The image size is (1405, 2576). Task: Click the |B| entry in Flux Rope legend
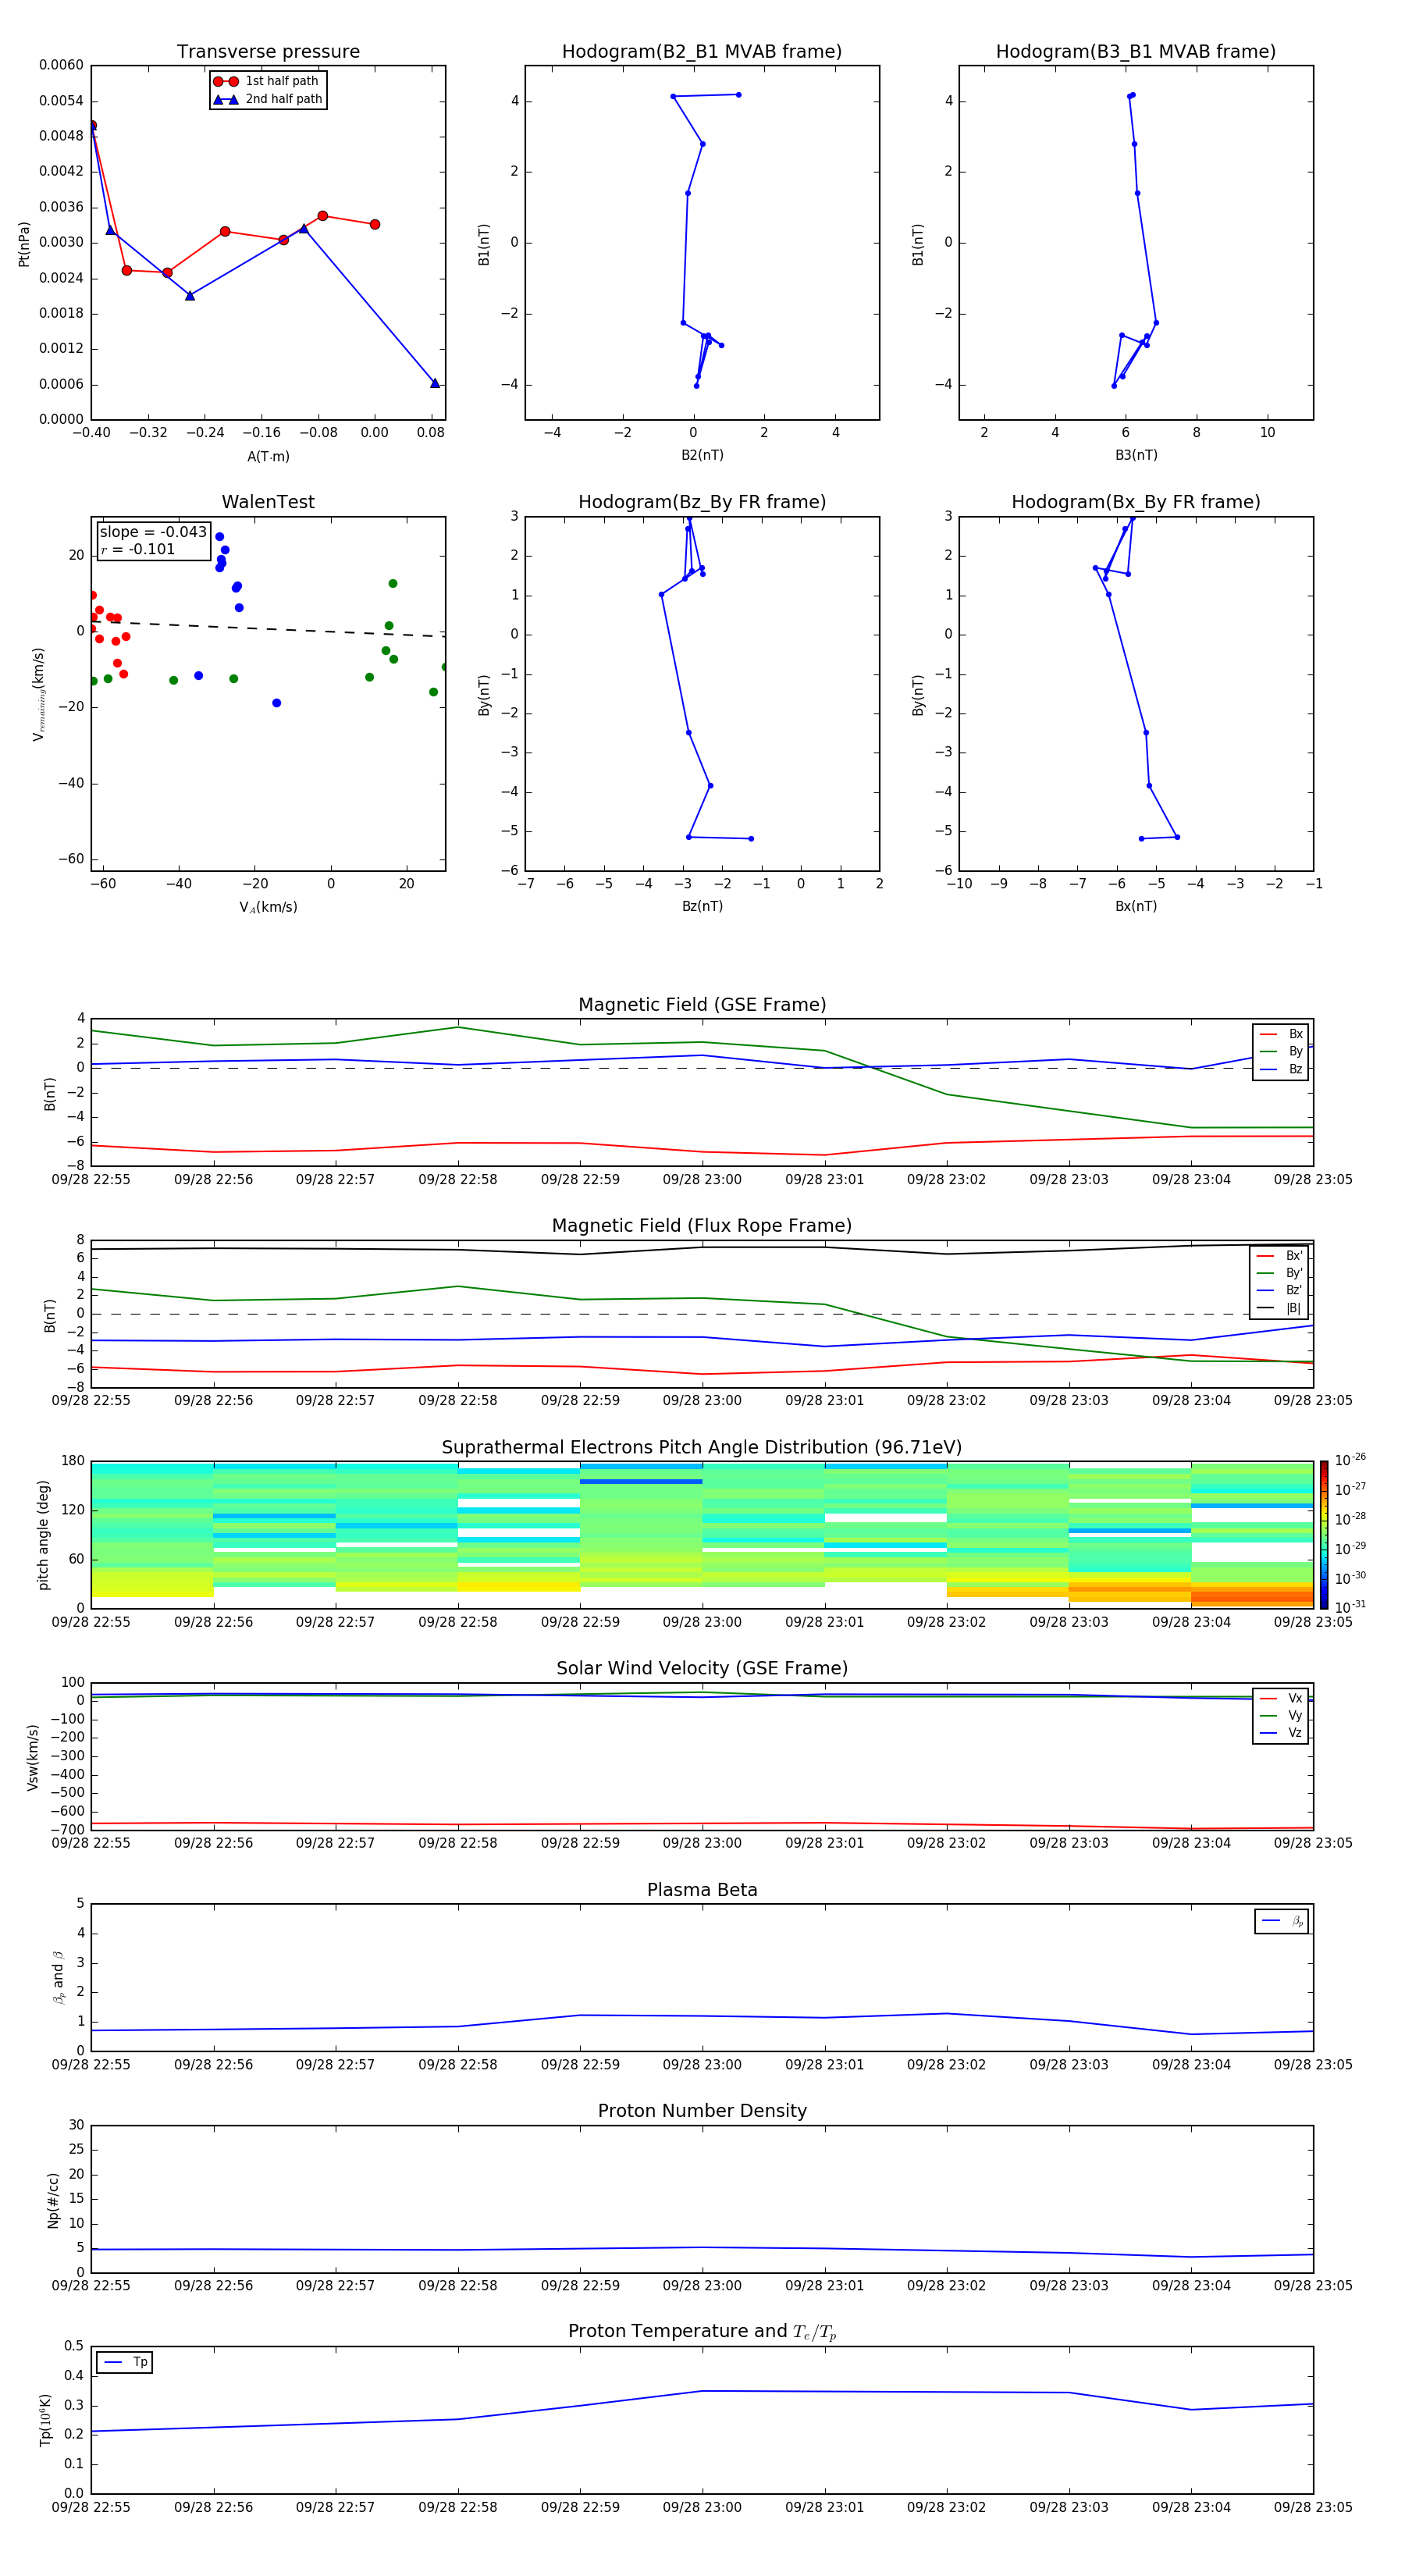[1280, 1308]
